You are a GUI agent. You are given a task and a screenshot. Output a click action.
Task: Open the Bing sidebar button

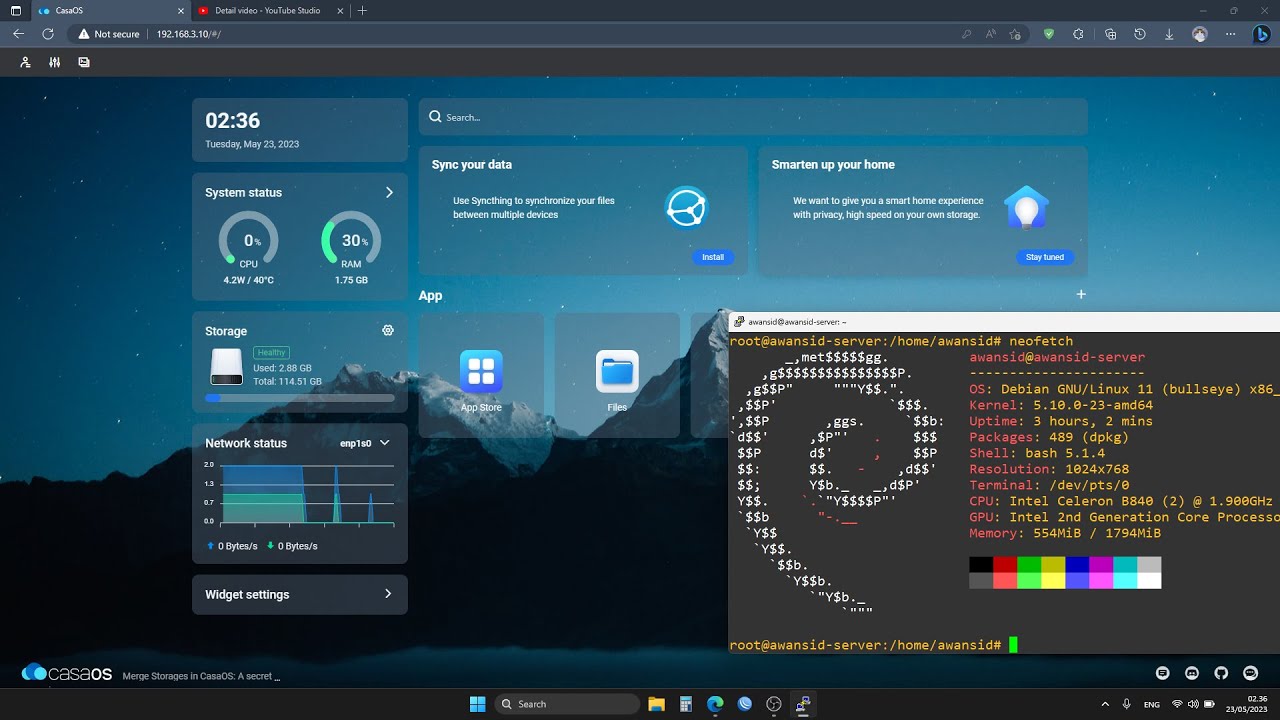[1262, 34]
